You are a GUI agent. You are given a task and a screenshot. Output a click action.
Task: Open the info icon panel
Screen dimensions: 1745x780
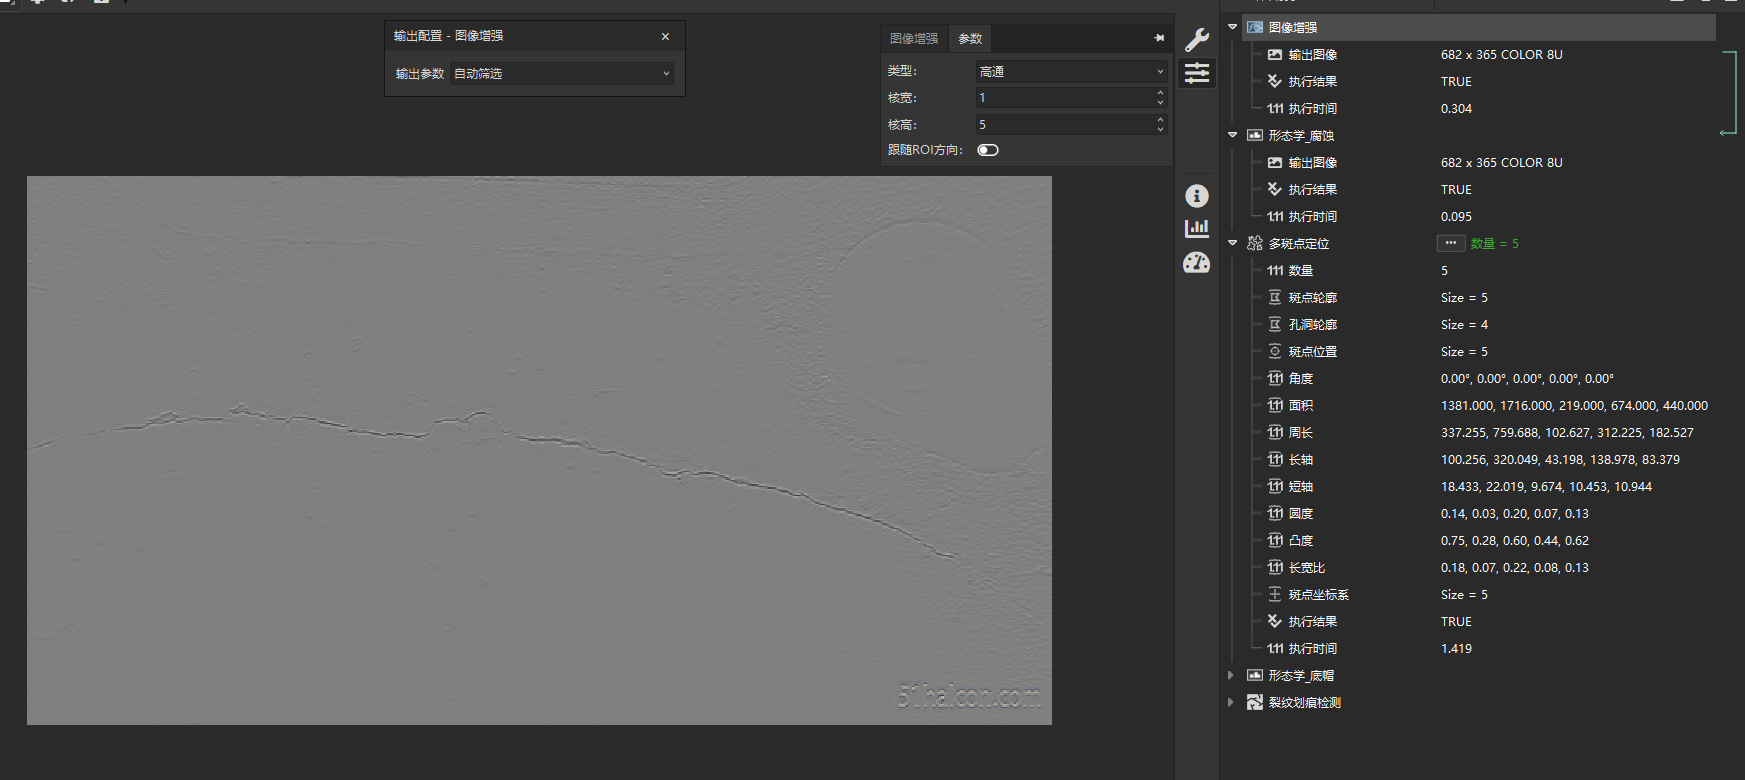tap(1196, 196)
